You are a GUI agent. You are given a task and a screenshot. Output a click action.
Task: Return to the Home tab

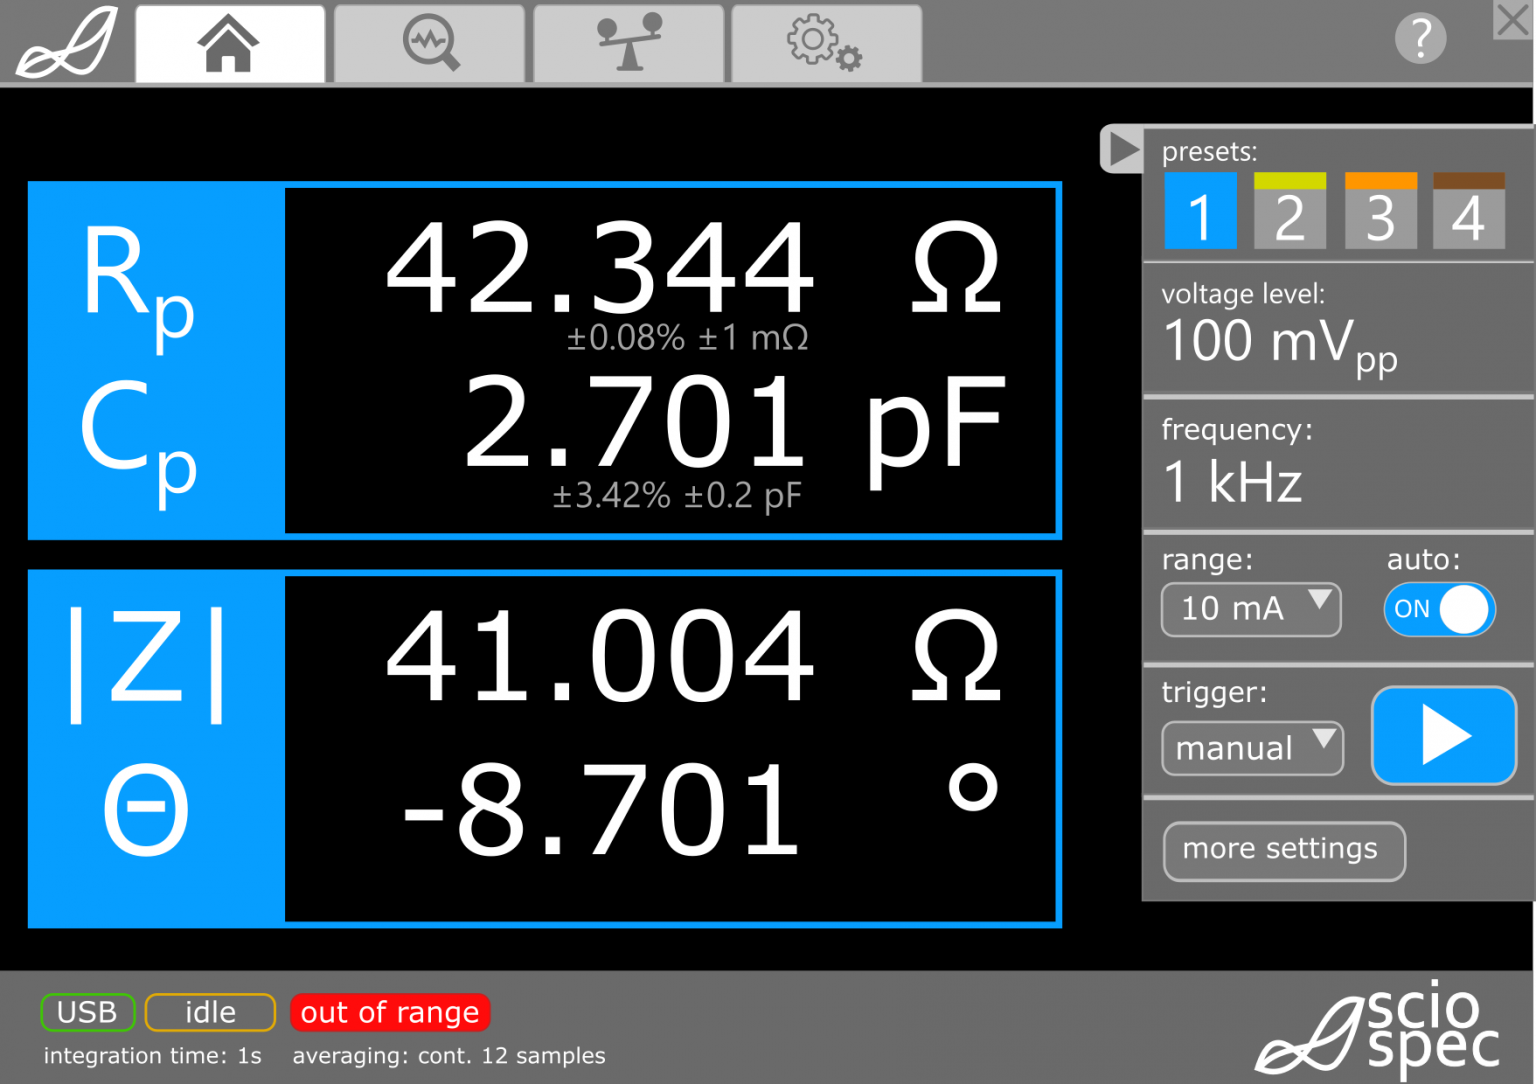[x=230, y=42]
